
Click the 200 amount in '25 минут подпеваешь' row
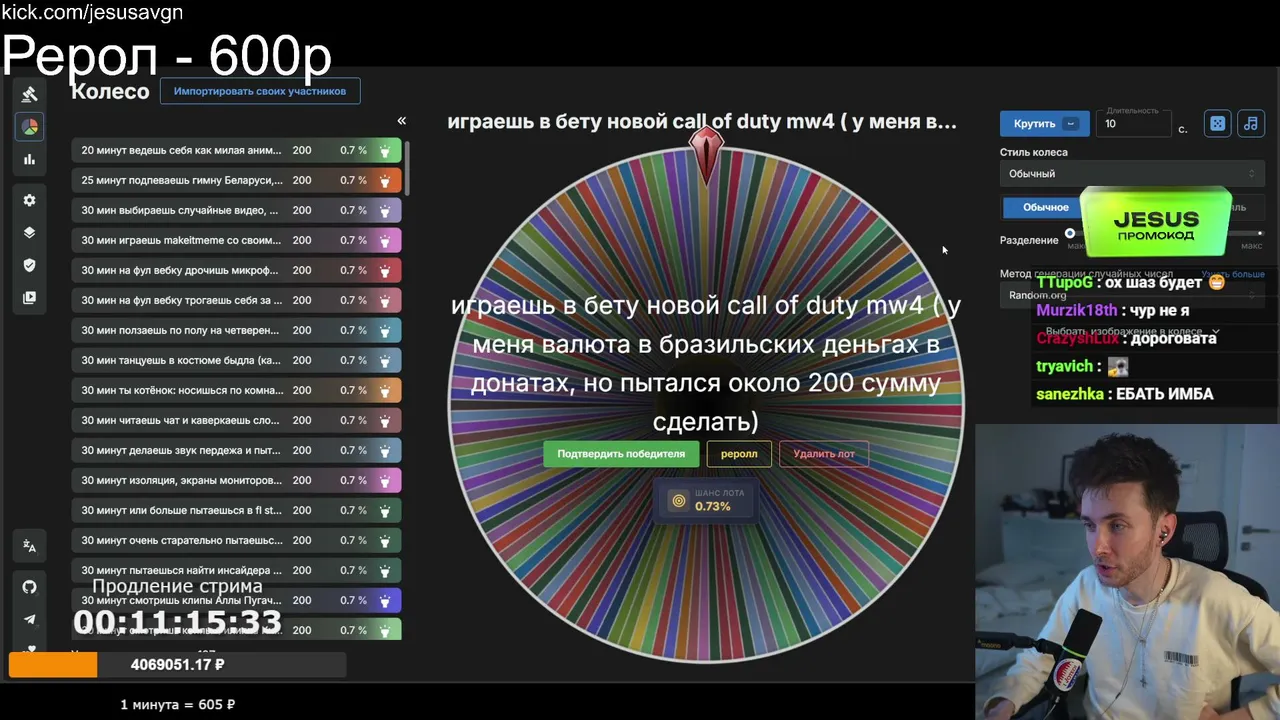[x=302, y=181]
